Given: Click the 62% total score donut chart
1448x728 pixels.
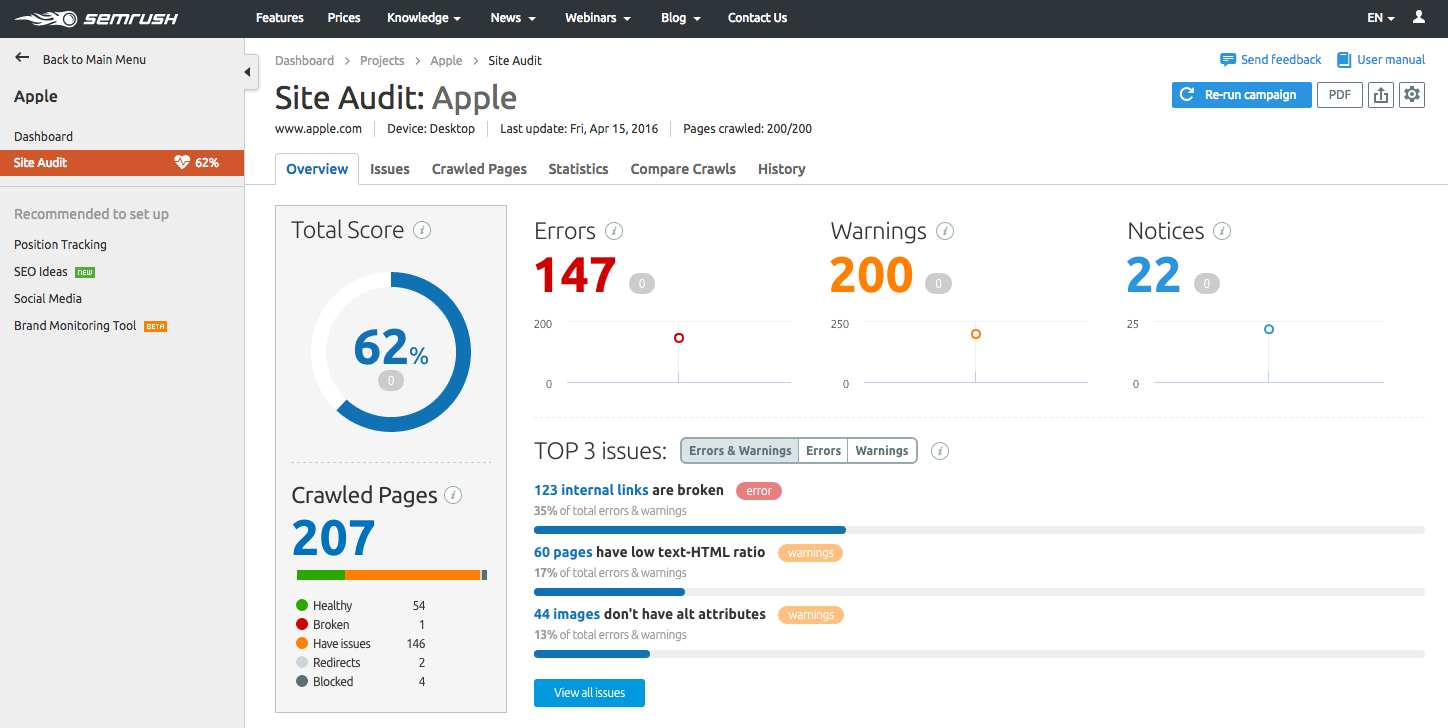Looking at the screenshot, I should [391, 352].
